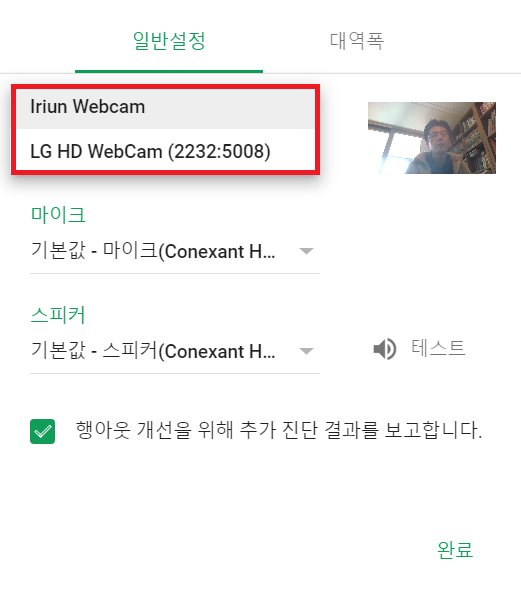
Task: Choose LG HD WebCam (2232:5008) option
Action: point(150,152)
